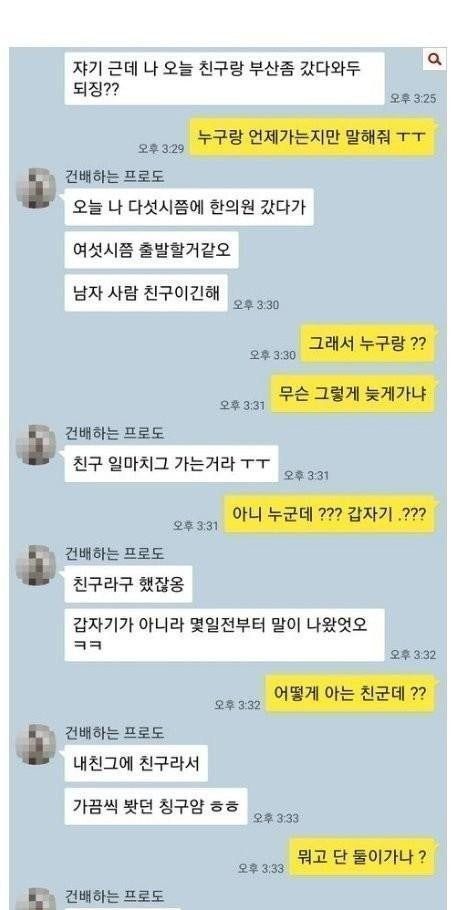
Task: Select the yellow bubble 누구랑 언제가는지만 말해줘
Action: pos(313,138)
